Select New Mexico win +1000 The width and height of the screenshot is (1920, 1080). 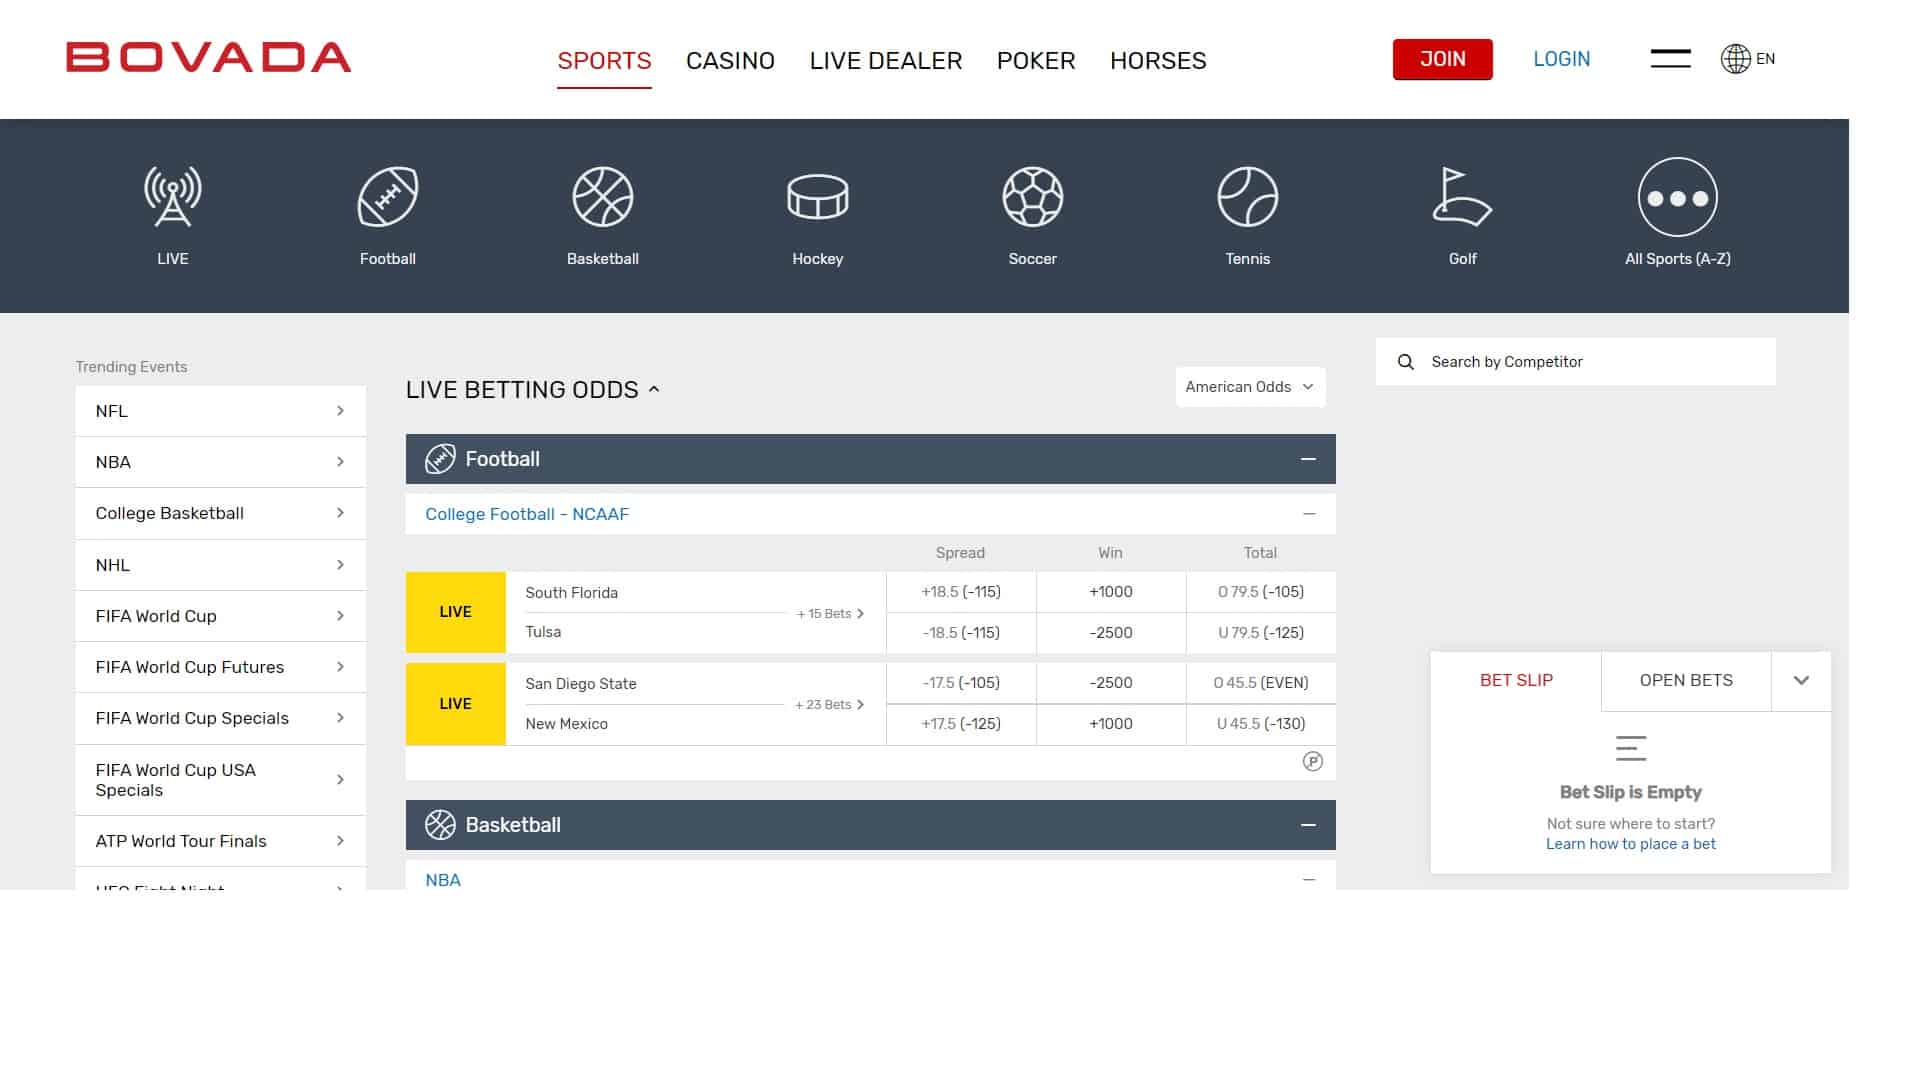click(x=1111, y=724)
